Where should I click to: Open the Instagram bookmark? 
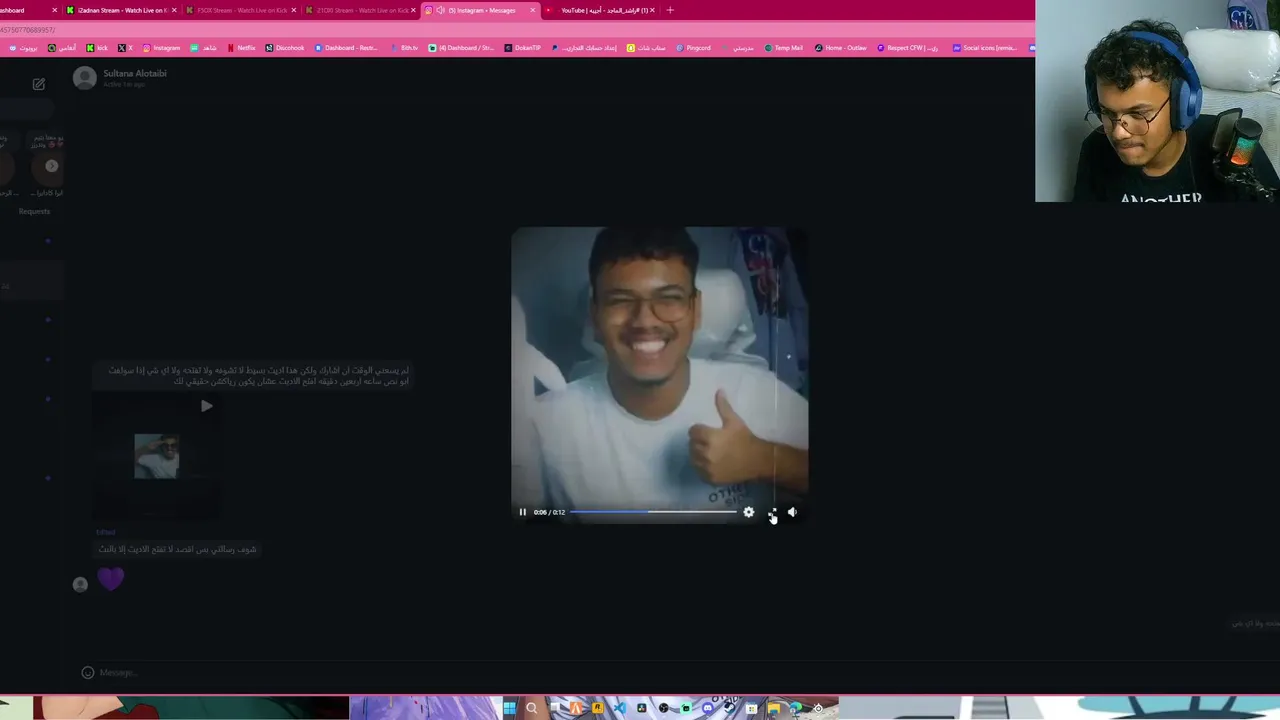pyautogui.click(x=161, y=48)
